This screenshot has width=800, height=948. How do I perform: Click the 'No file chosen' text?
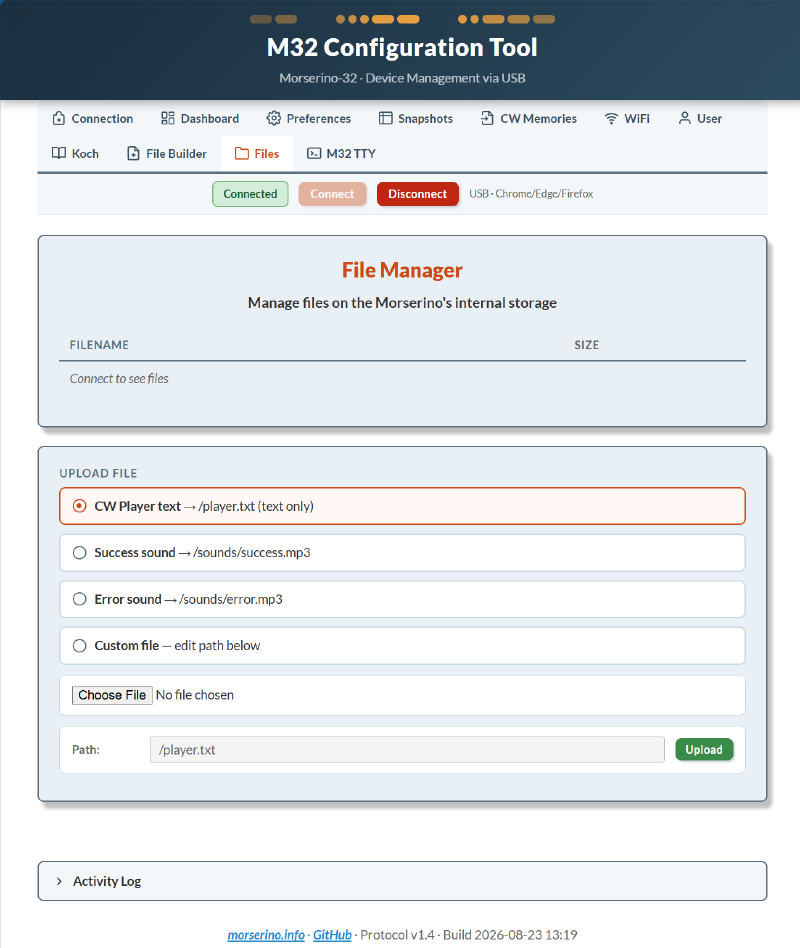[195, 695]
